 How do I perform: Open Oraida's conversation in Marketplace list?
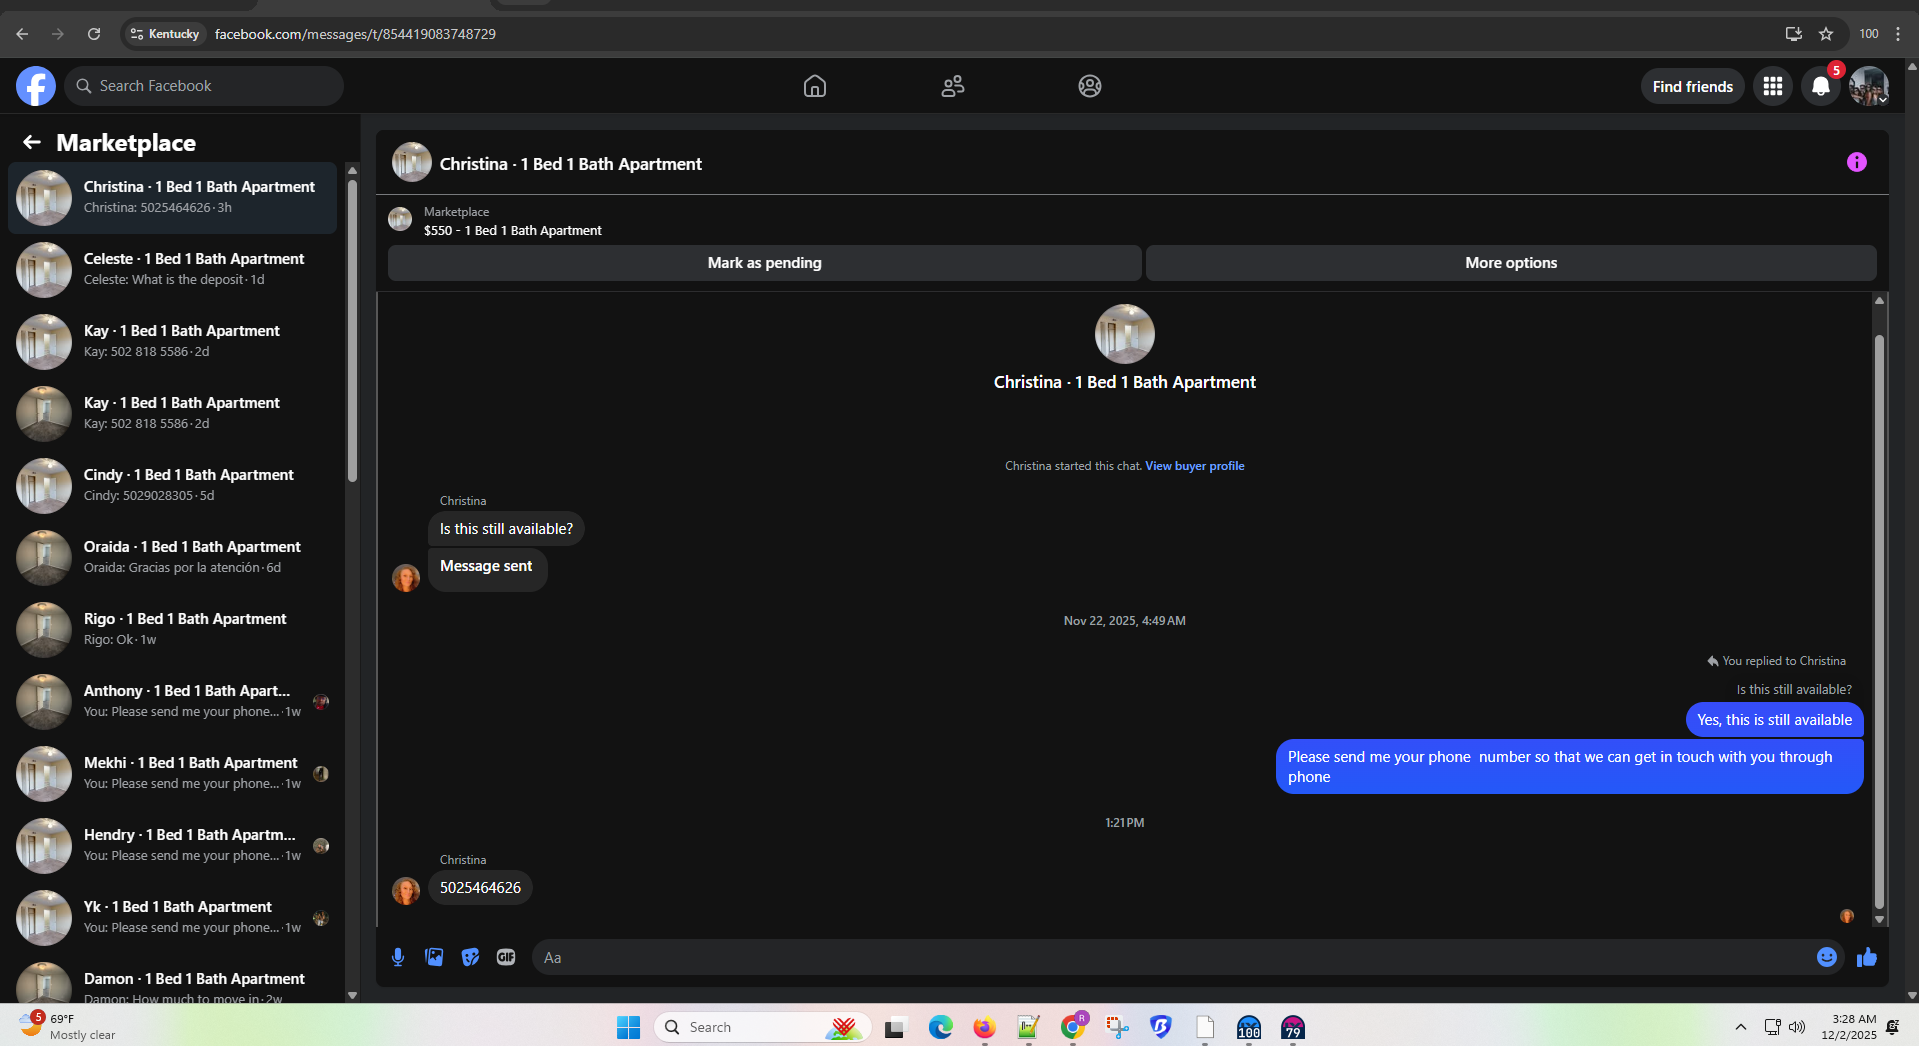(x=173, y=557)
